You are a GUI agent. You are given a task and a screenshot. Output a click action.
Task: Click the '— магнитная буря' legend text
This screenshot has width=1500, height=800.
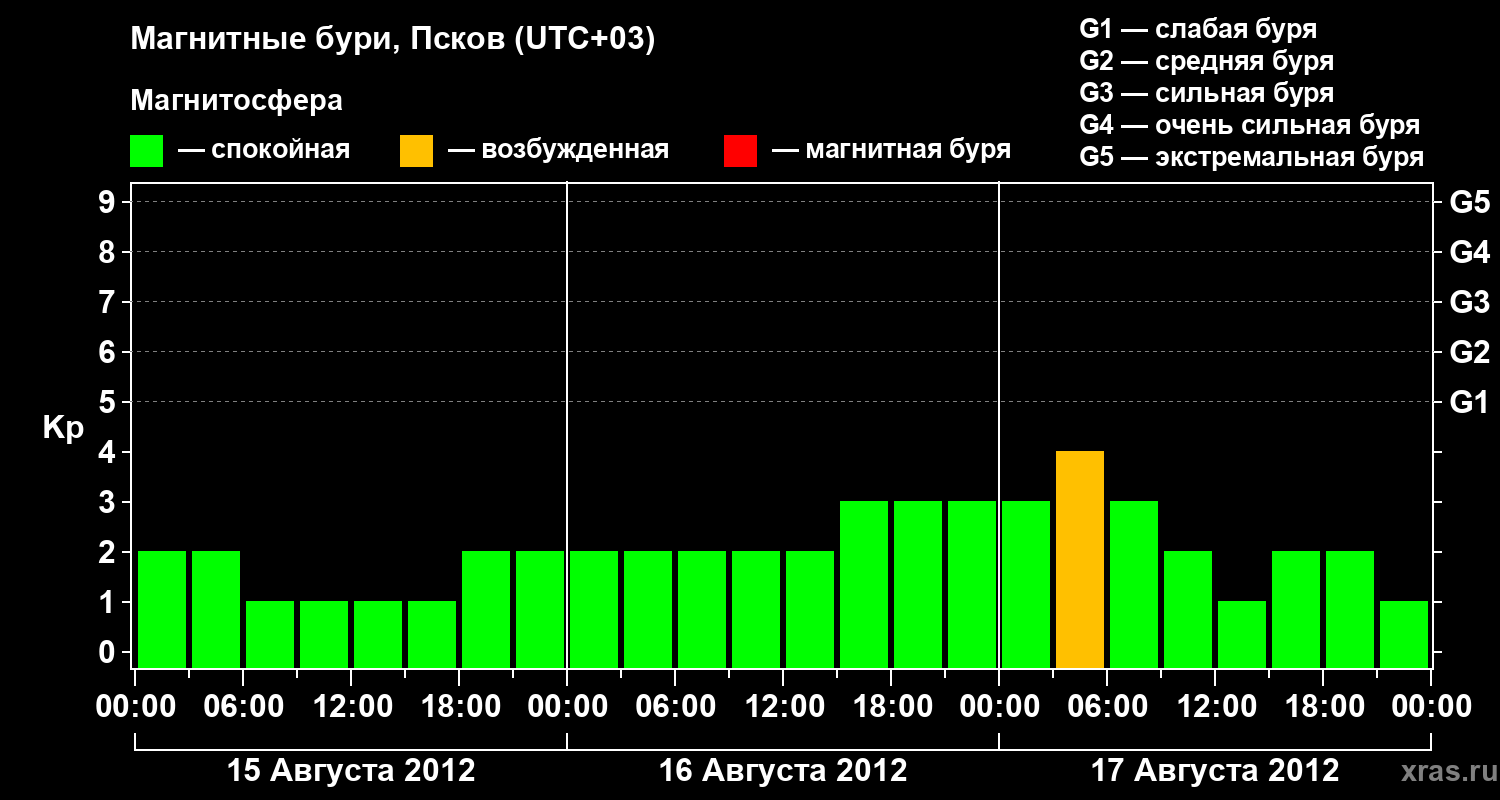[892, 151]
